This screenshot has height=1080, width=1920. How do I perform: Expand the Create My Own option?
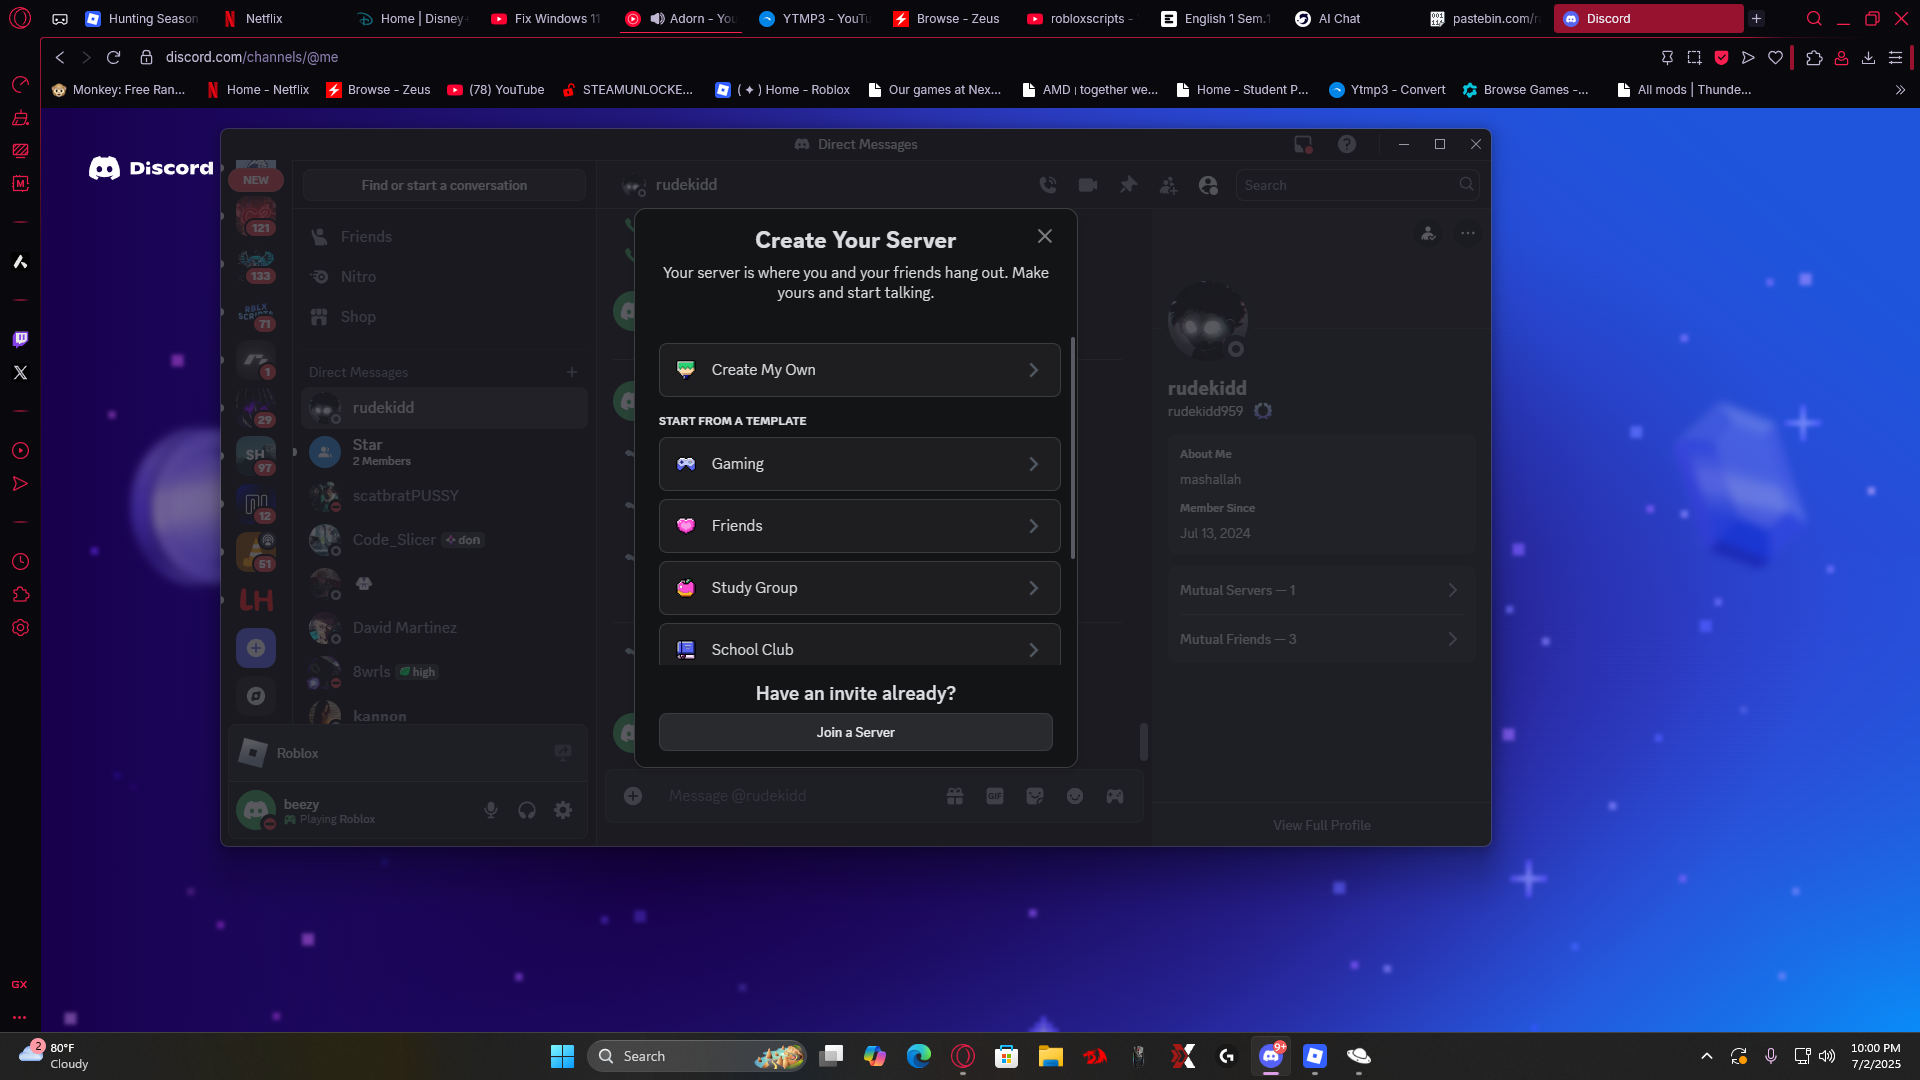click(860, 370)
